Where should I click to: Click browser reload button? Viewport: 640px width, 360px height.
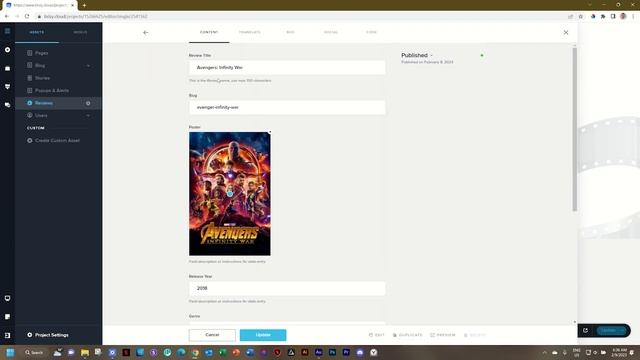(x=27, y=16)
